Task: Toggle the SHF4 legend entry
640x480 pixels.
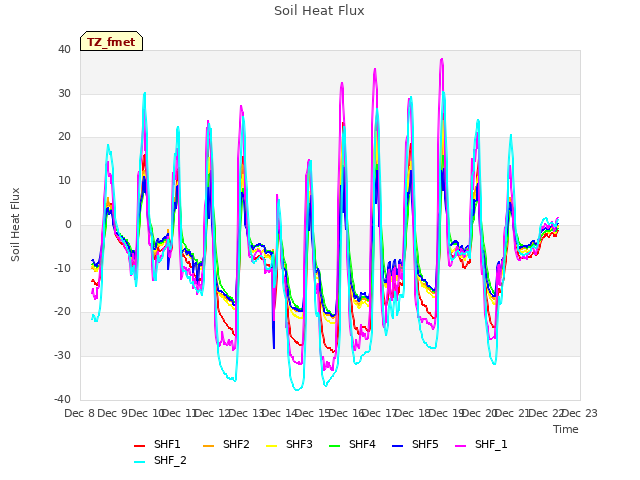Action: (x=352, y=444)
